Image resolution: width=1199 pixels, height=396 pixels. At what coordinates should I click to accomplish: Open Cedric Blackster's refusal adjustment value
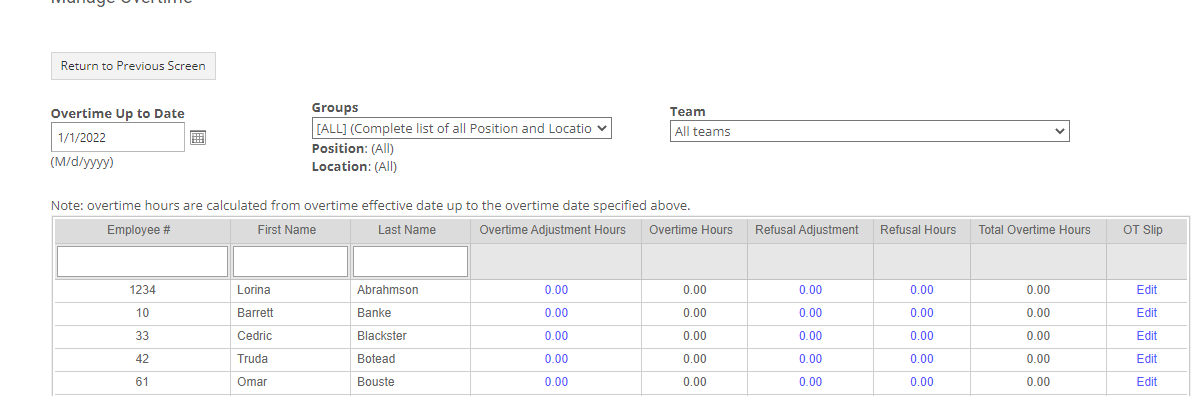click(811, 336)
